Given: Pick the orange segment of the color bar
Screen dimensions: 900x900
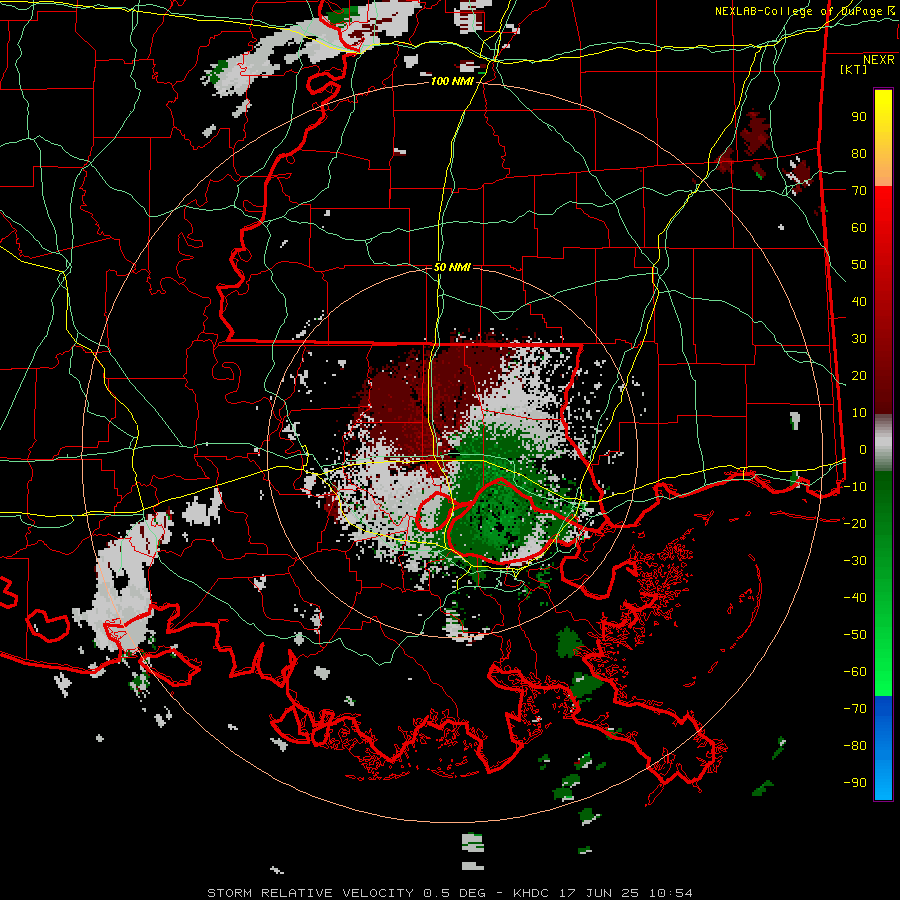Looking at the screenshot, I should 883,170.
